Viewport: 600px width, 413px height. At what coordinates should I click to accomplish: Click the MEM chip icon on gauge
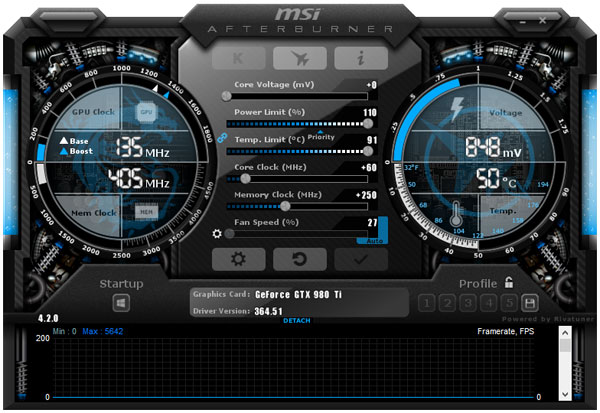(x=146, y=212)
